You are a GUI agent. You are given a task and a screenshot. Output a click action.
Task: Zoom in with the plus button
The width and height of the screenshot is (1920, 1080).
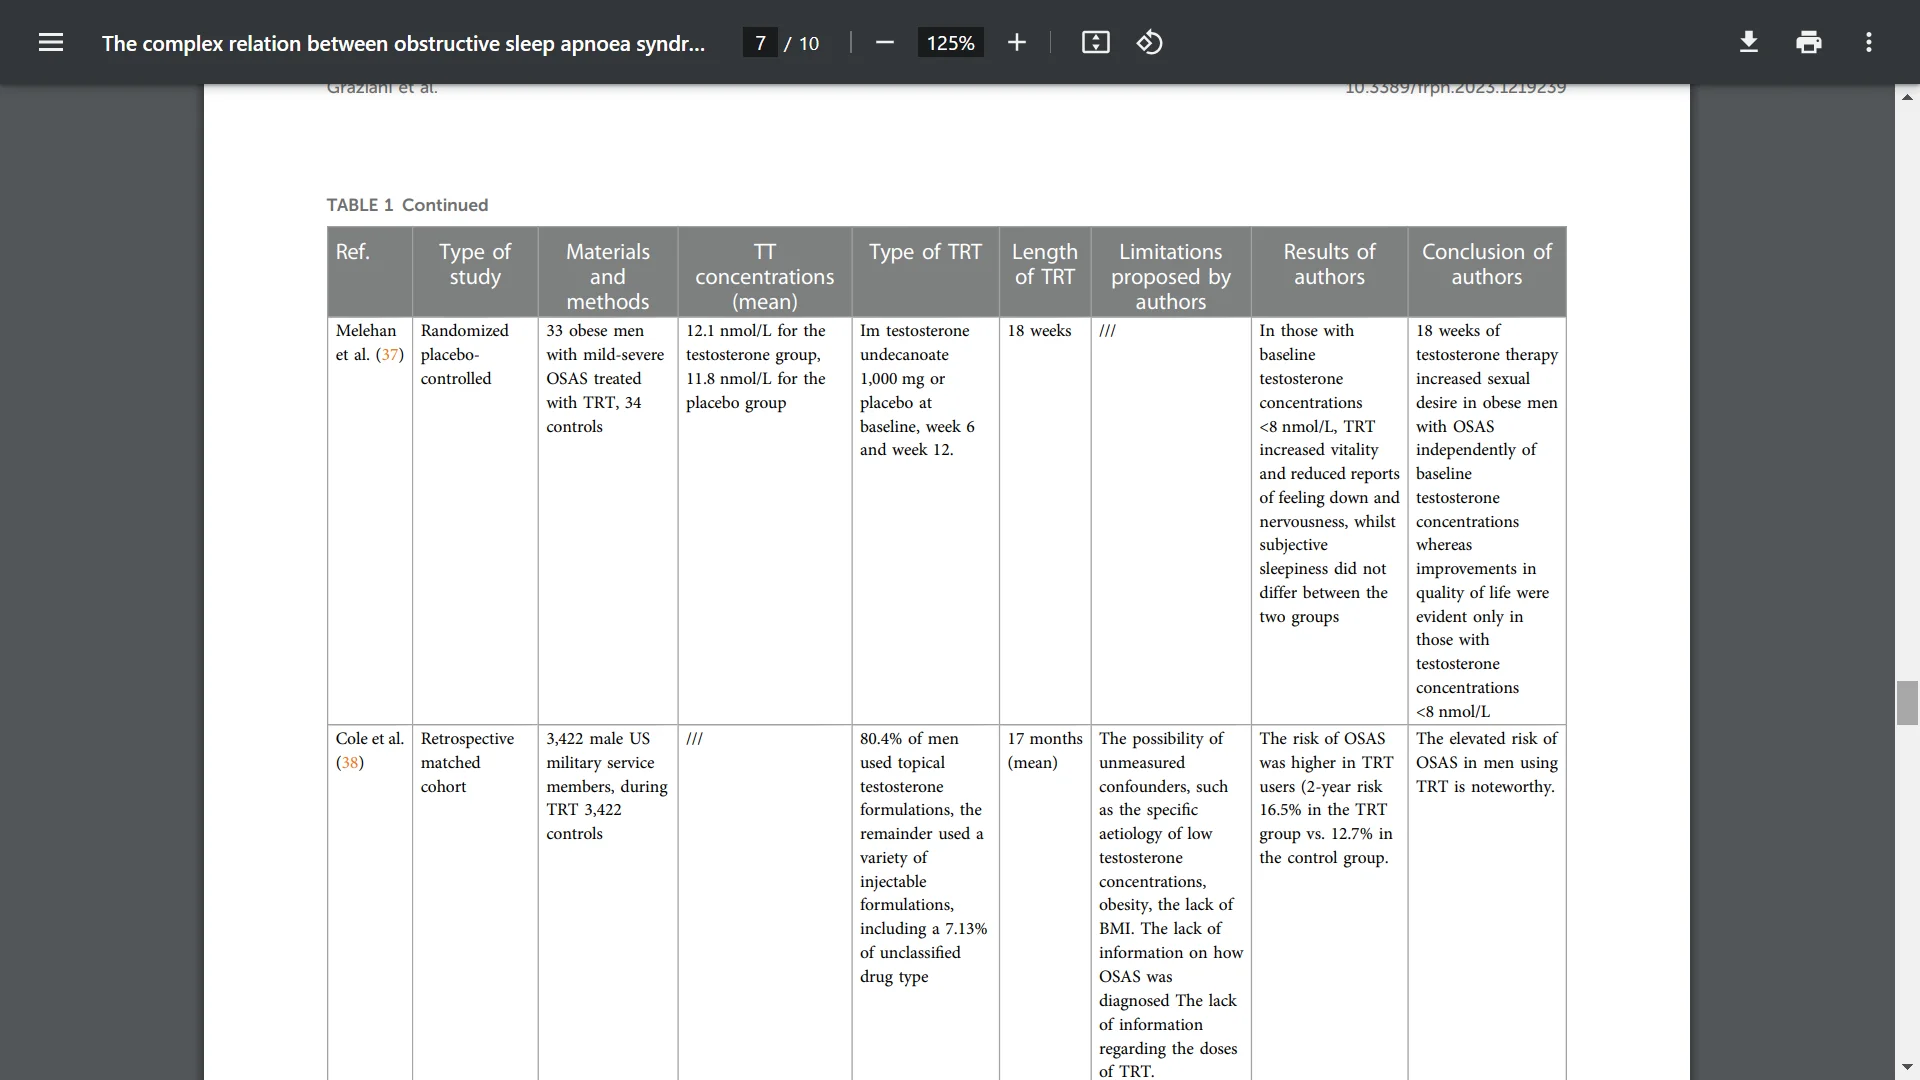point(1016,42)
